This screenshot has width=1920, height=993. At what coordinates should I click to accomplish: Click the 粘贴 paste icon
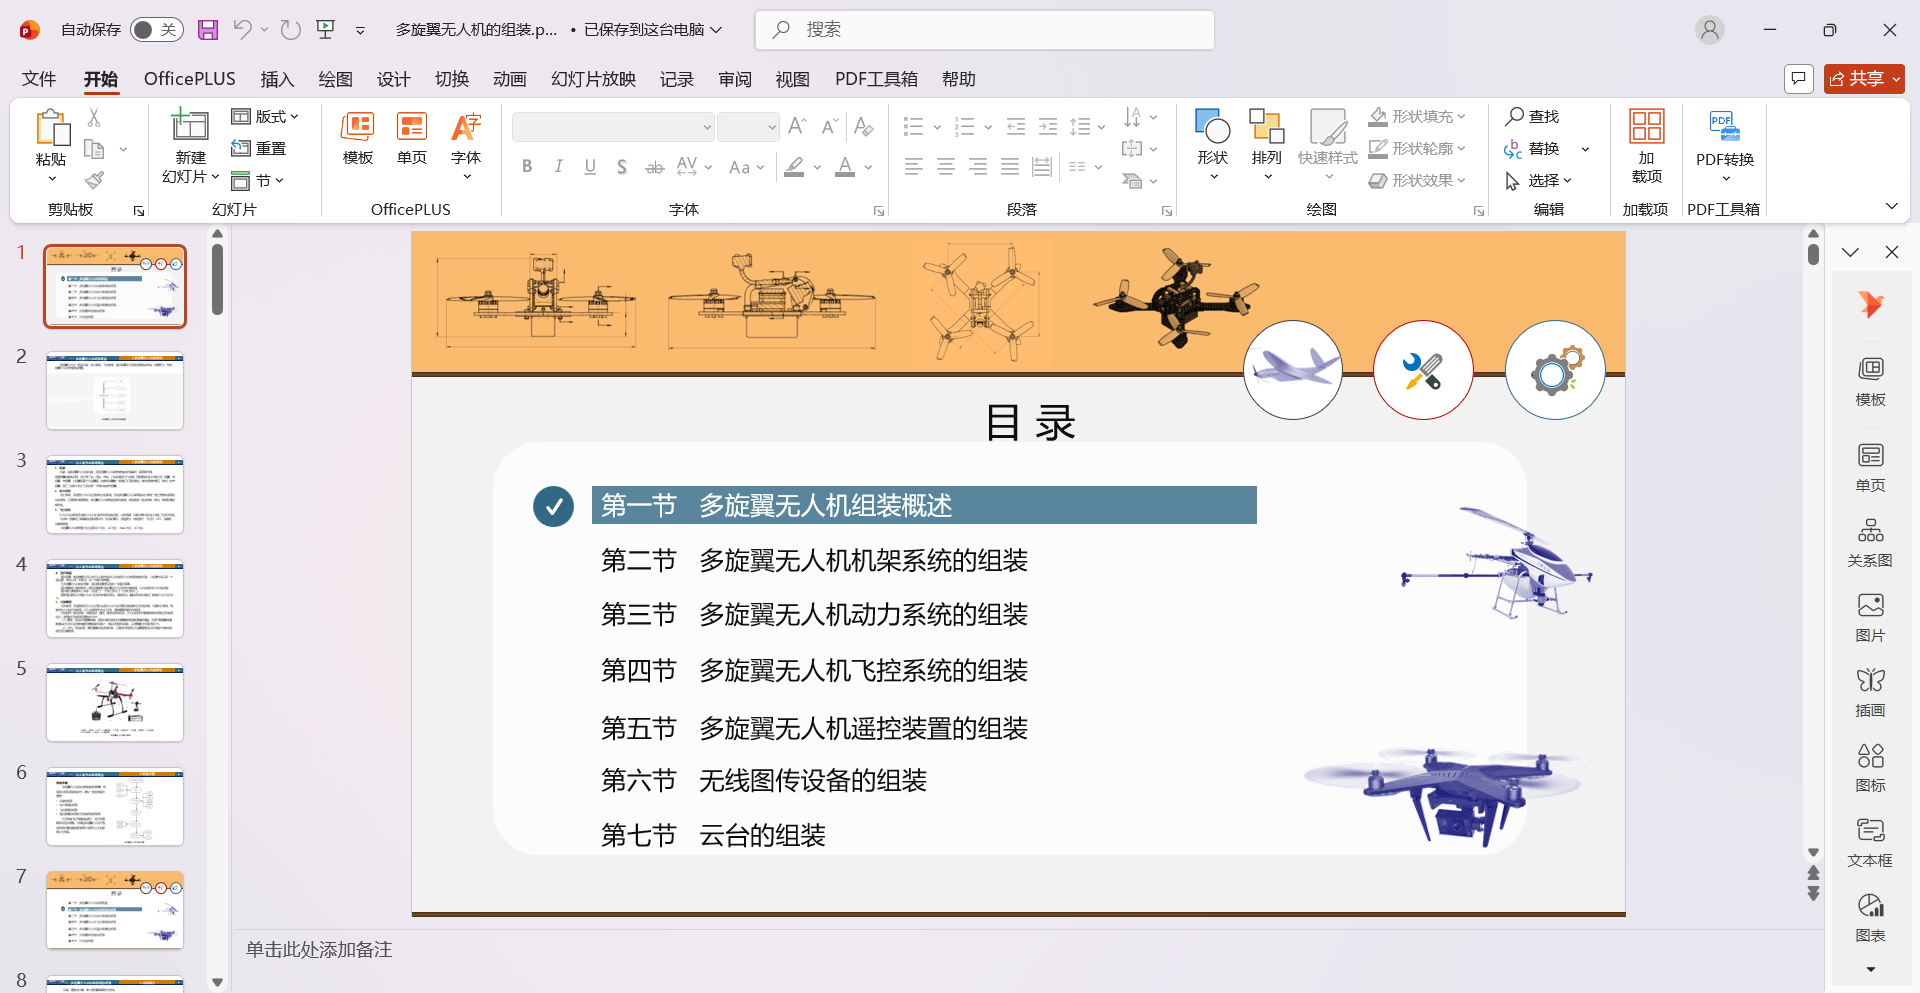pos(51,130)
